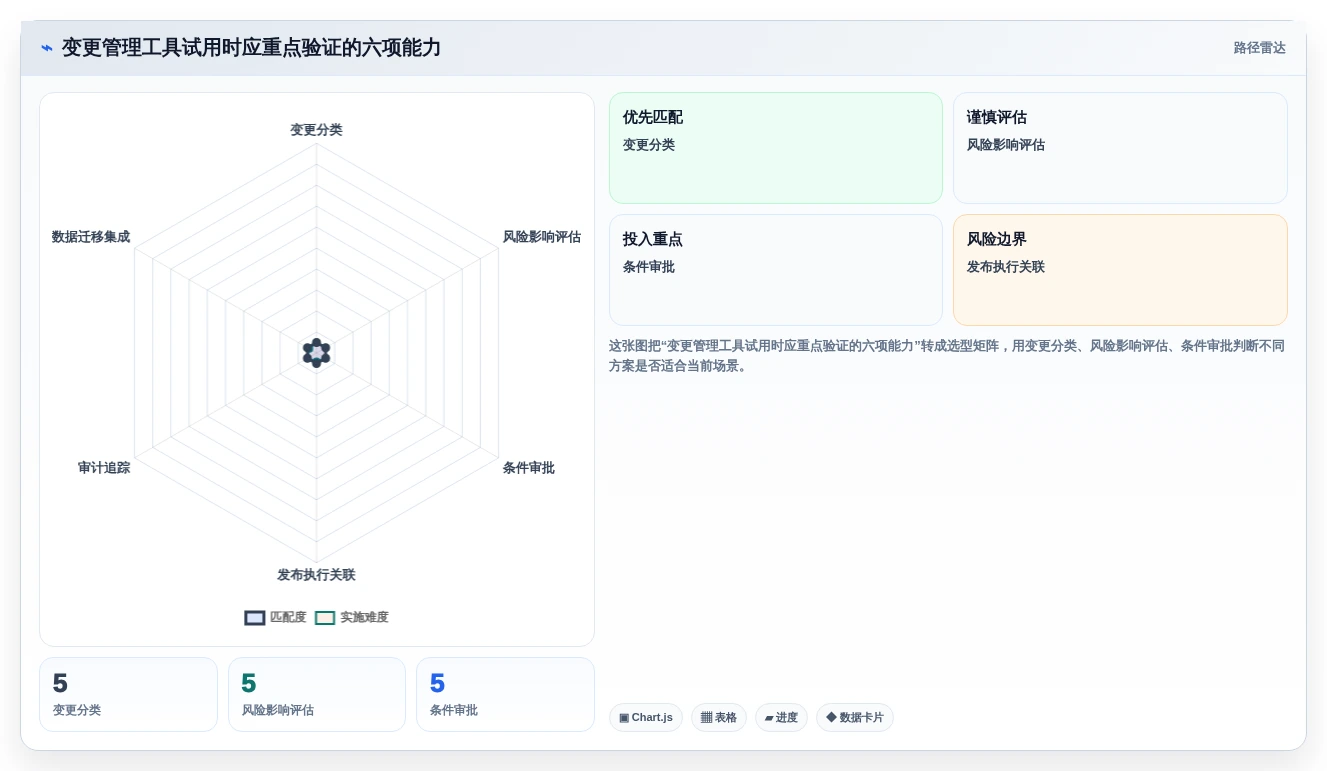
Task: Click 条件审批 text inside 投入重点 card
Action: click(x=649, y=267)
